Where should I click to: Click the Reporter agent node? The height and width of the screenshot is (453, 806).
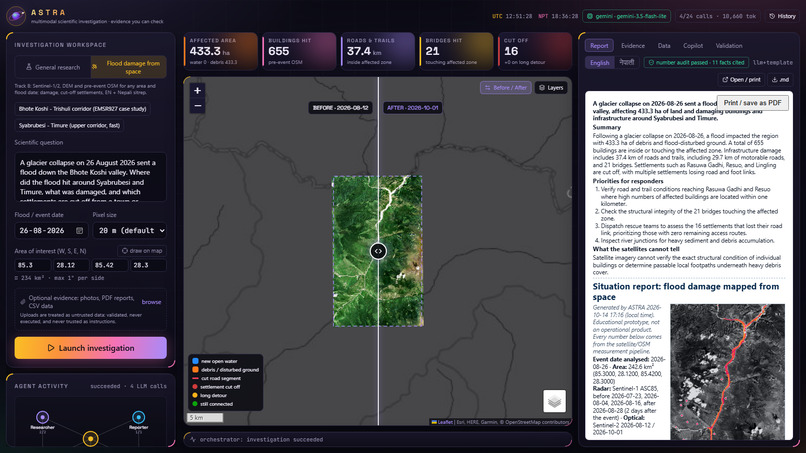[138, 417]
